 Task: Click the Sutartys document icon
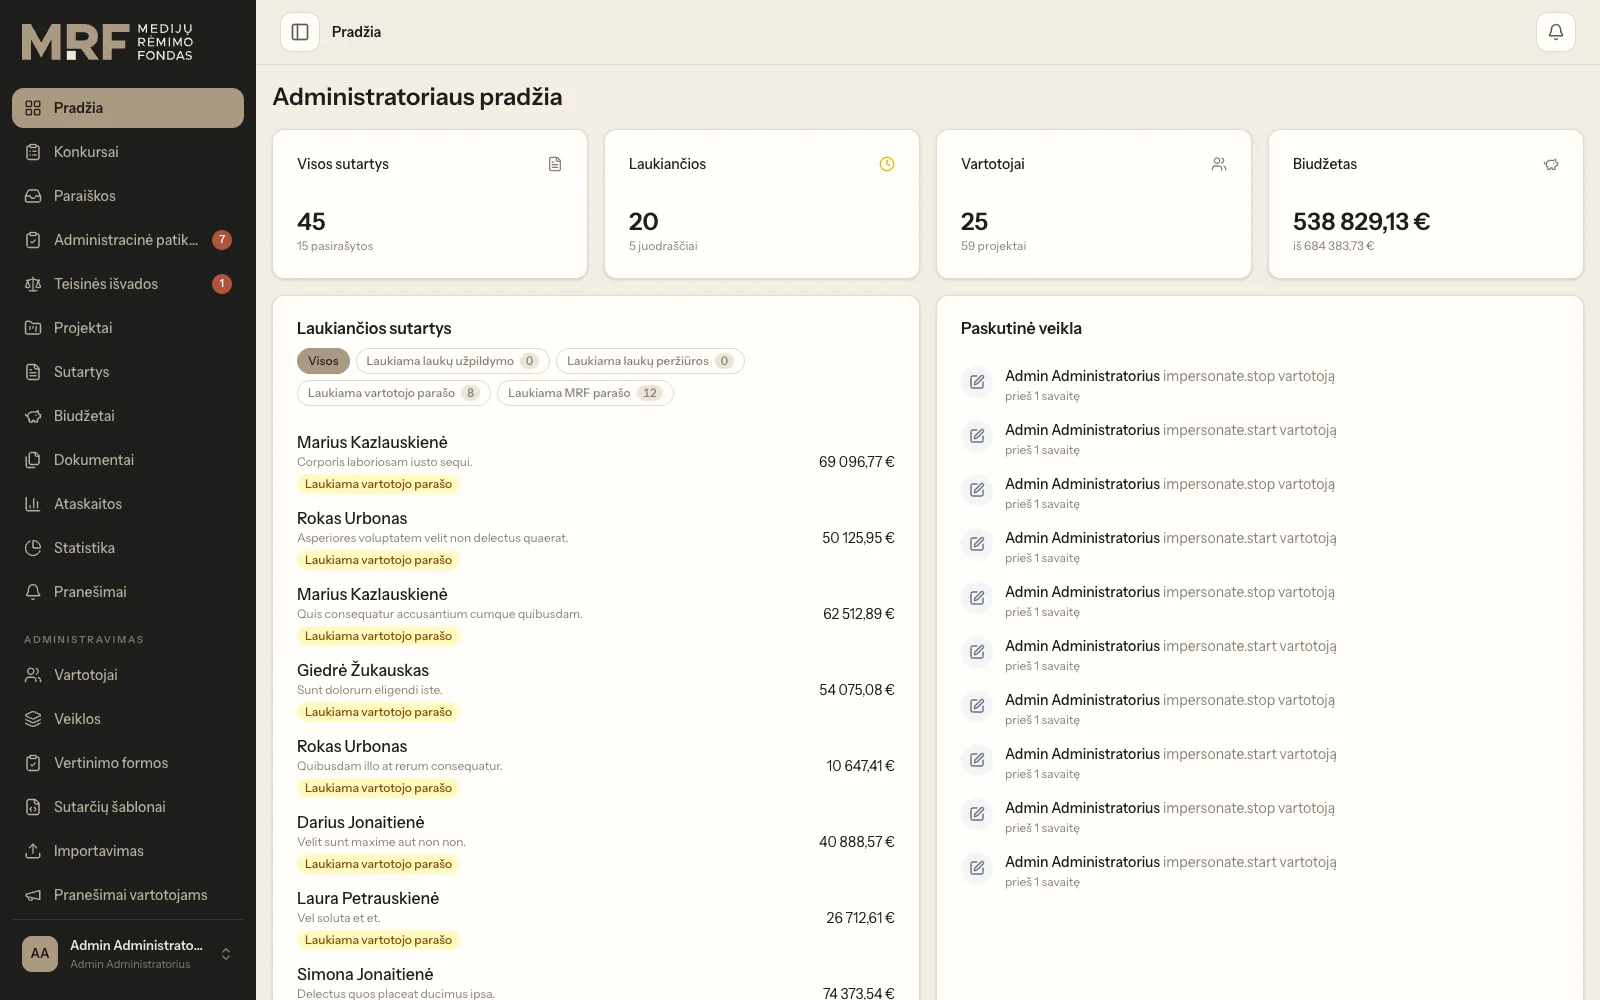coord(33,372)
